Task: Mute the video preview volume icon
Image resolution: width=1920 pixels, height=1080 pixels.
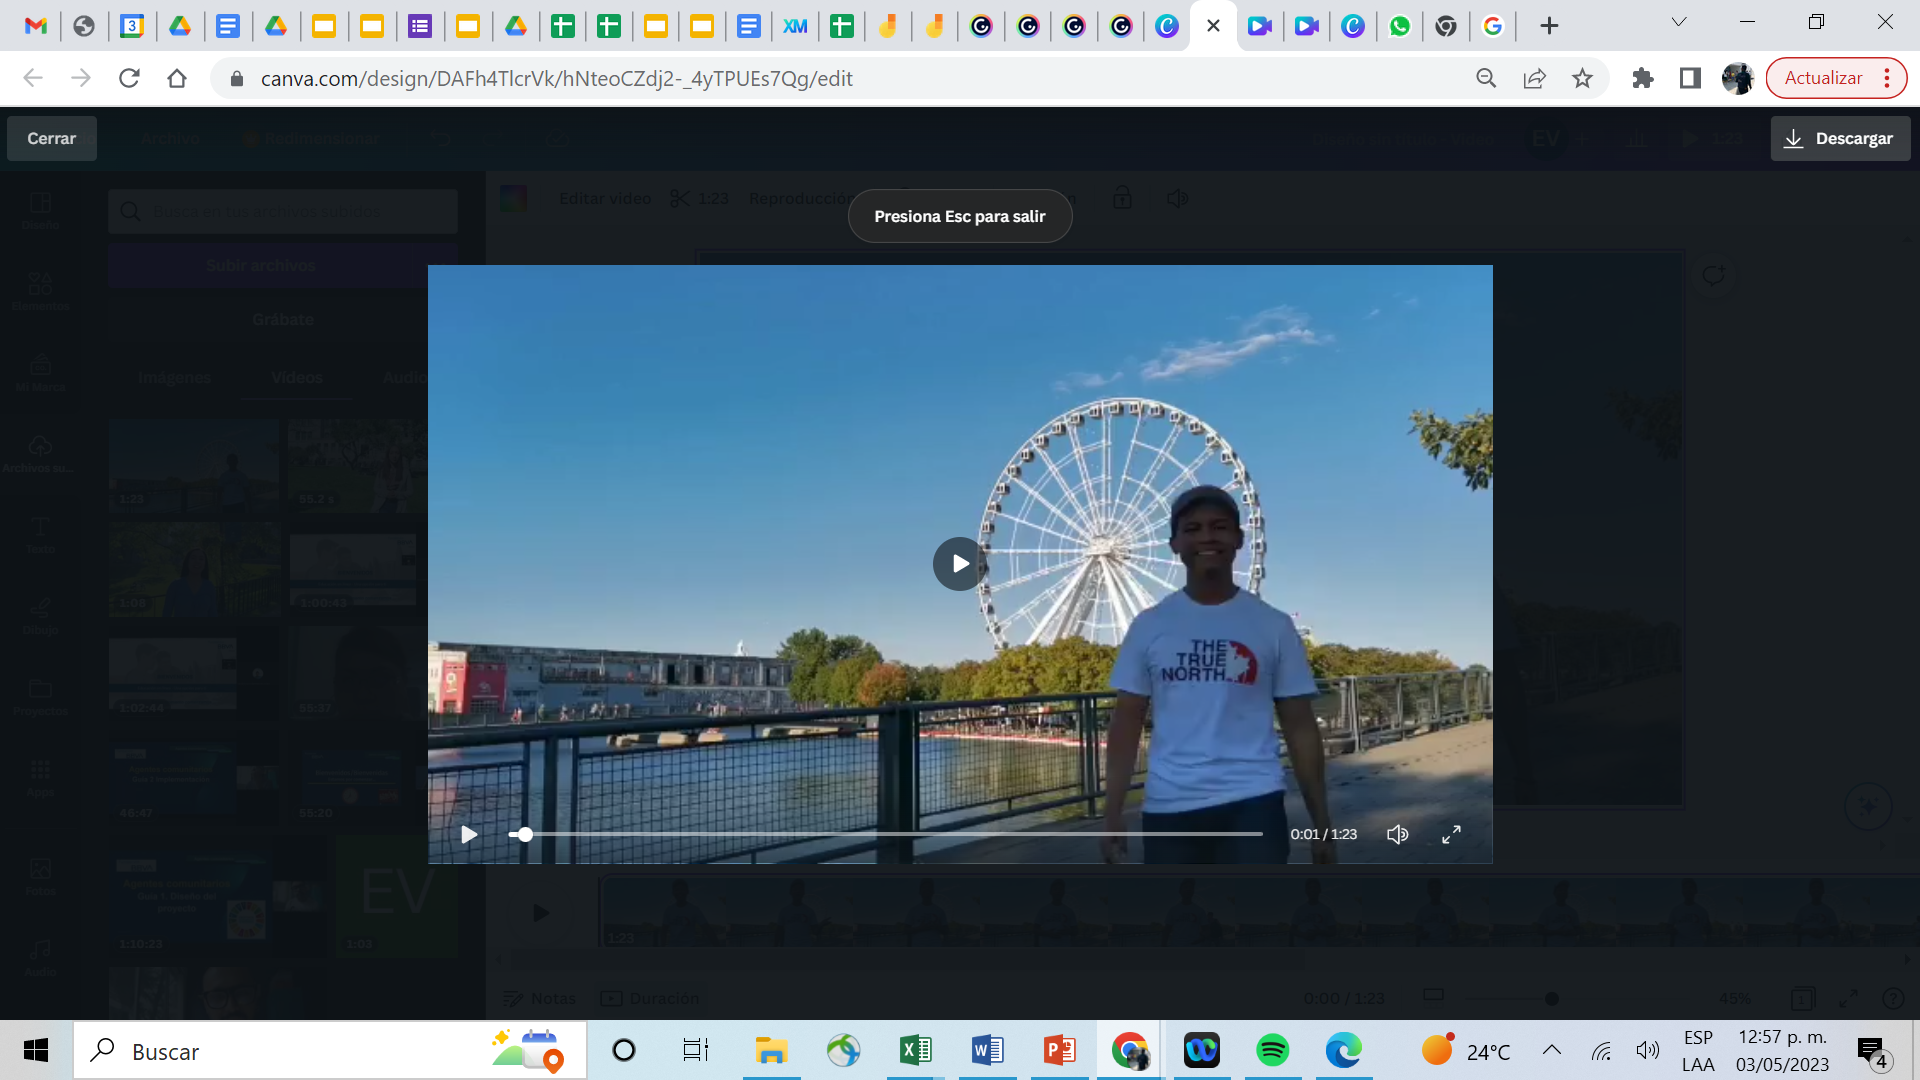Action: 1397,834
